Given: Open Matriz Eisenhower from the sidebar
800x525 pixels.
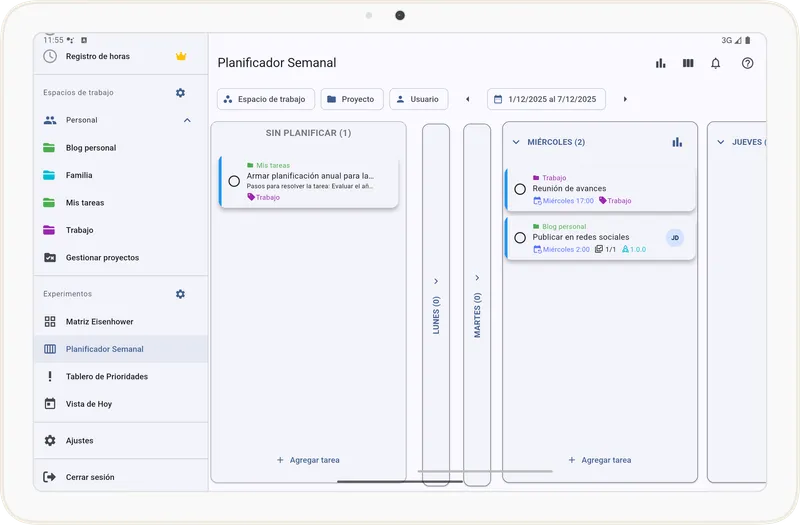Looking at the screenshot, I should (99, 322).
